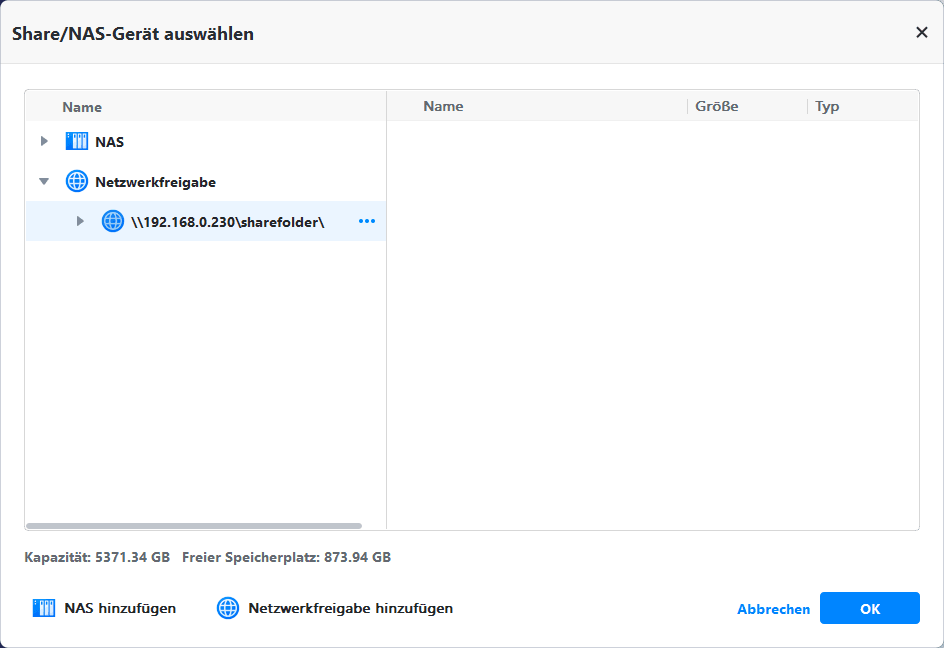
Task: Click the Netzwerkfreigabe globe icon in tree
Action: tap(77, 182)
